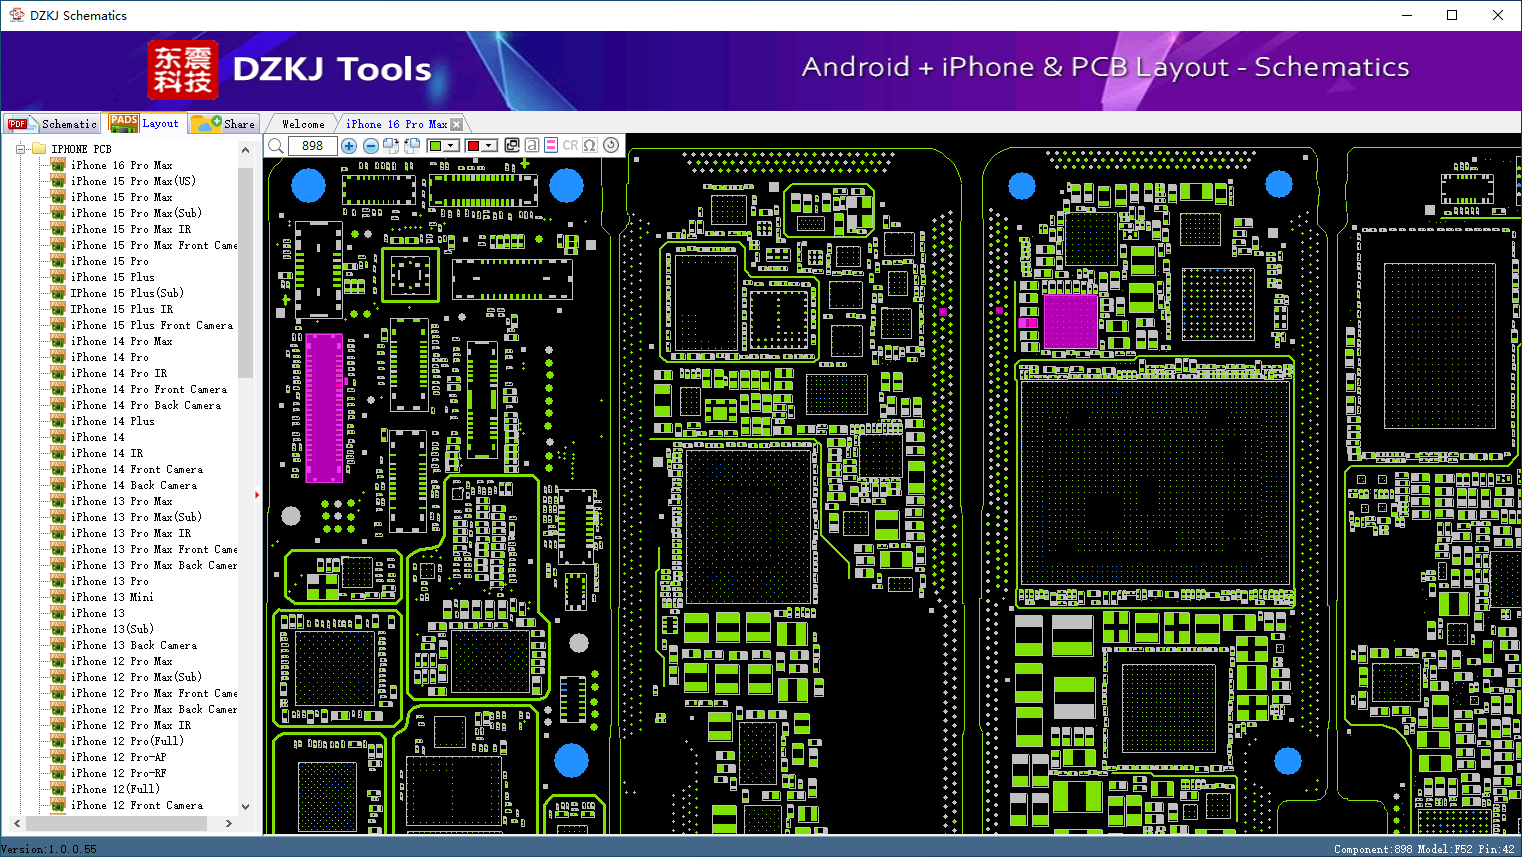Switch to the Schematic tab
This screenshot has width=1522, height=857.
point(52,124)
